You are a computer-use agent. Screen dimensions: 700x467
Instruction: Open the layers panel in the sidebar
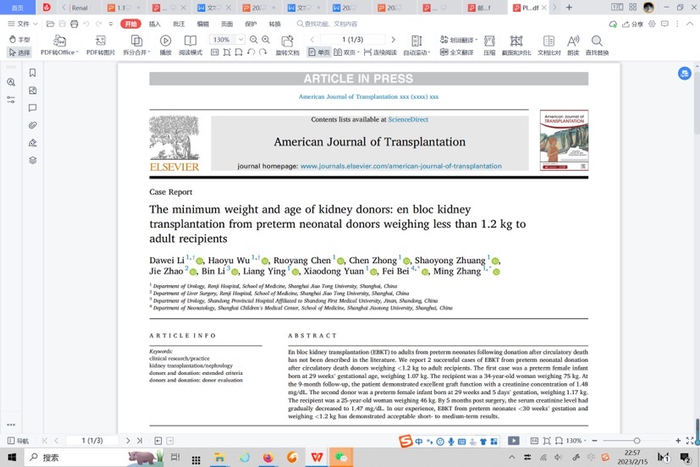click(33, 160)
